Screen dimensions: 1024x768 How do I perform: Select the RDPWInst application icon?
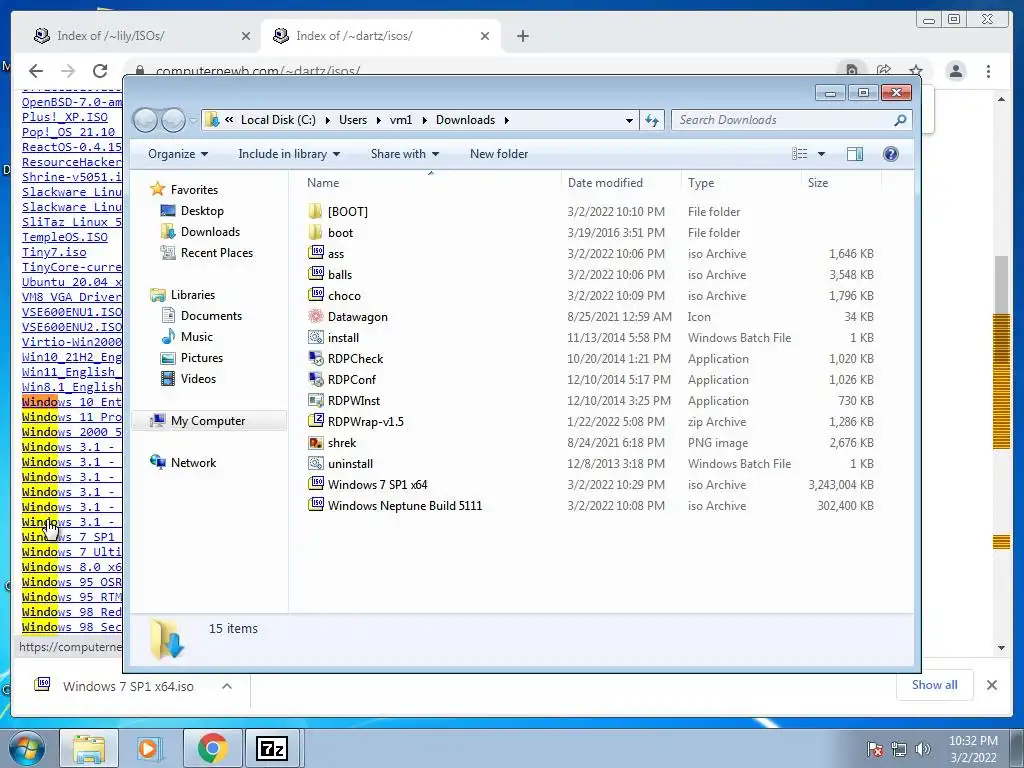point(315,400)
